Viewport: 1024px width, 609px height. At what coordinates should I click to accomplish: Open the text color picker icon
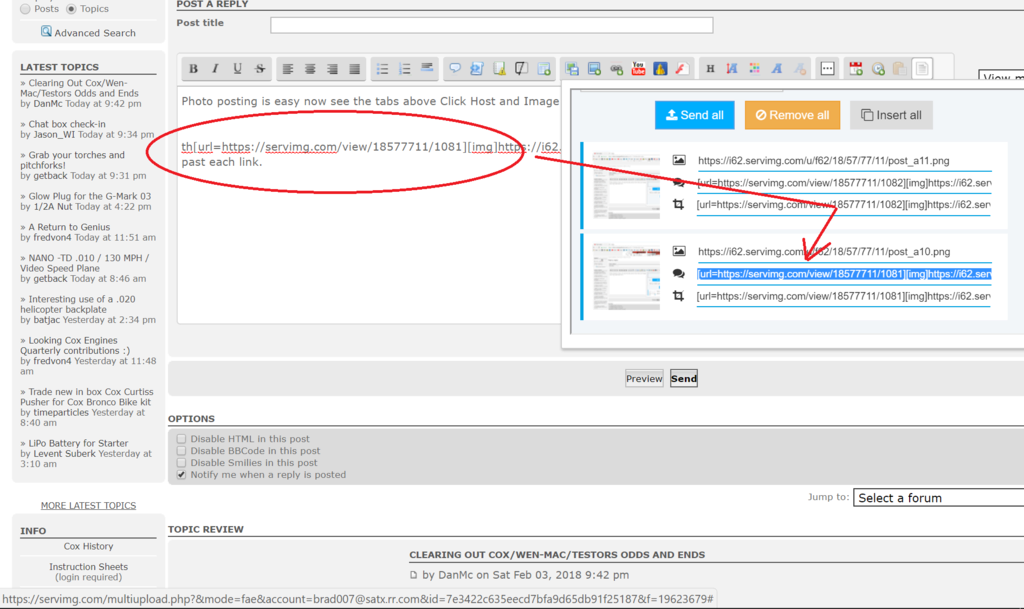coord(754,69)
